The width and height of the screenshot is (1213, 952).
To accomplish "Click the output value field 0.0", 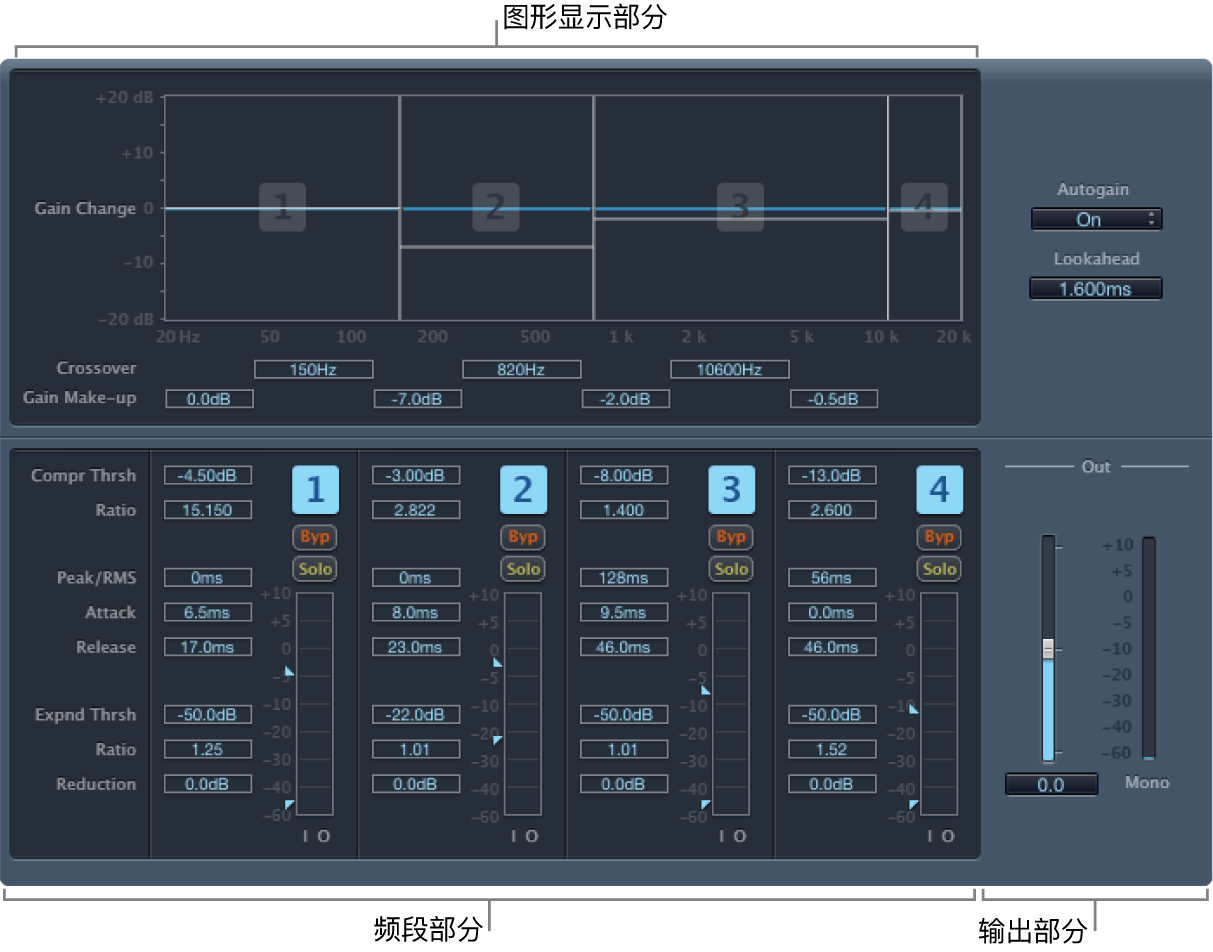I will (1051, 785).
